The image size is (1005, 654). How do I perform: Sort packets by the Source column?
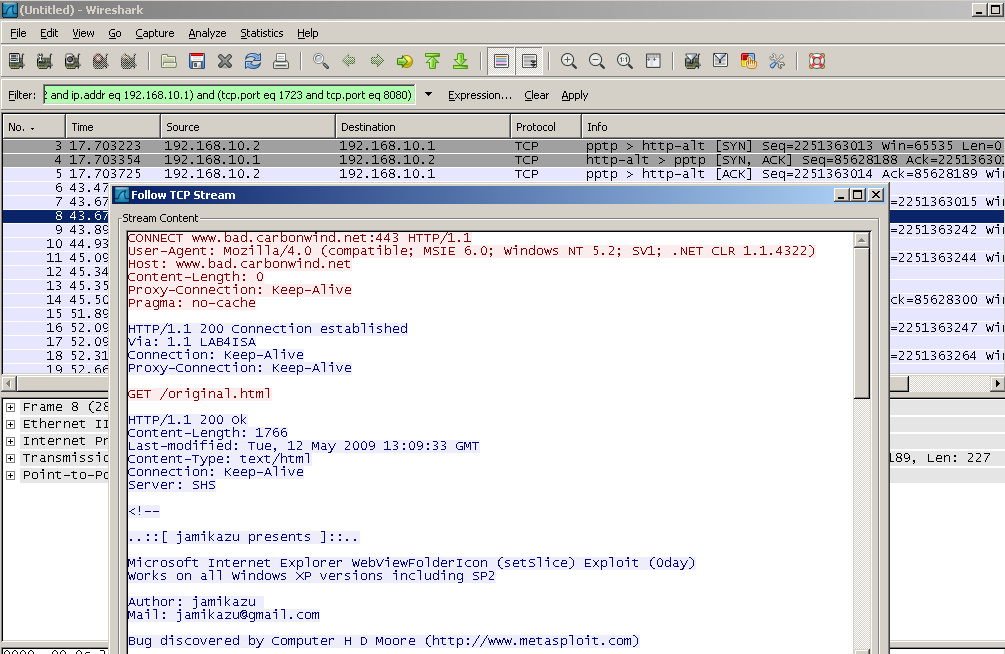point(248,127)
